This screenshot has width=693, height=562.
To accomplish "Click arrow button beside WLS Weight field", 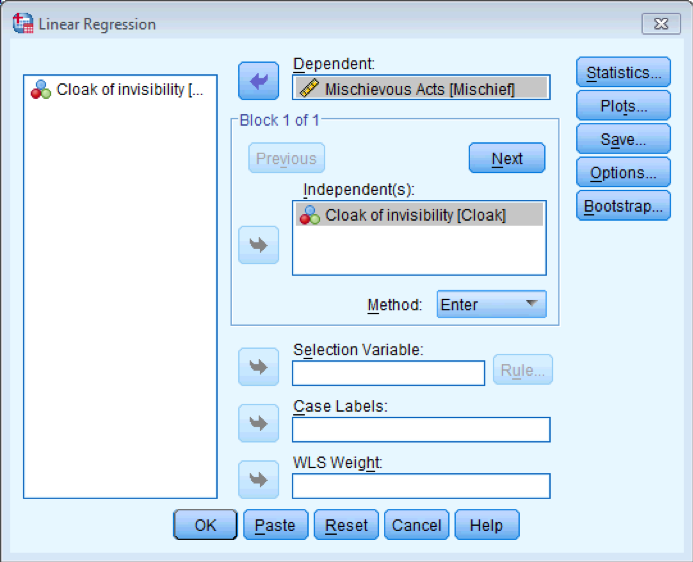I will pyautogui.click(x=258, y=479).
